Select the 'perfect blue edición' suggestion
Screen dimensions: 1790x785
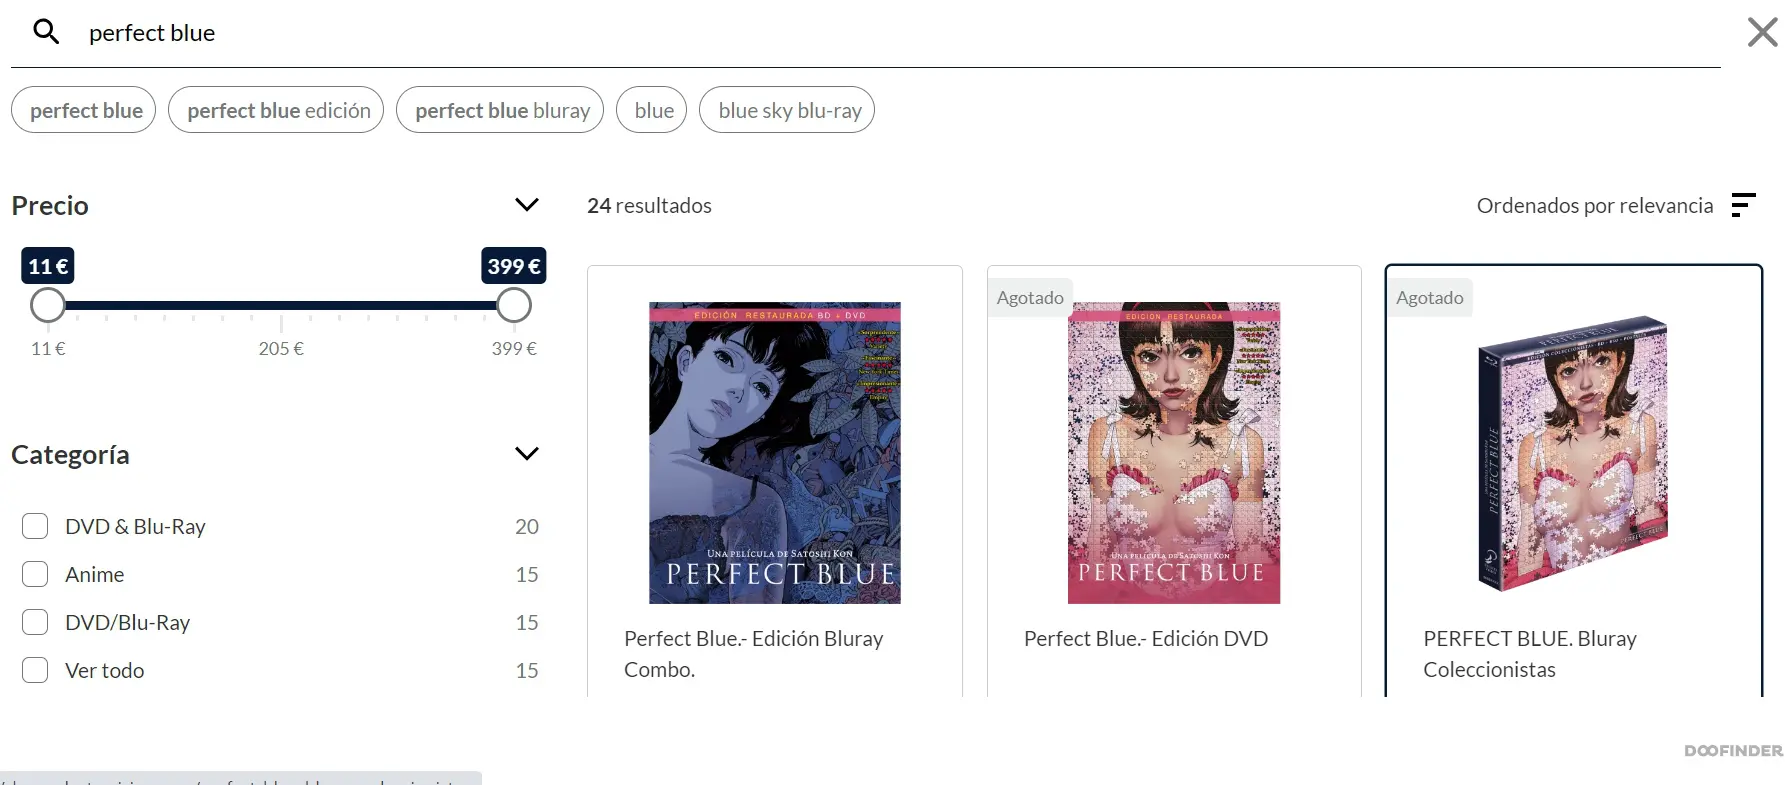pyautogui.click(x=277, y=110)
